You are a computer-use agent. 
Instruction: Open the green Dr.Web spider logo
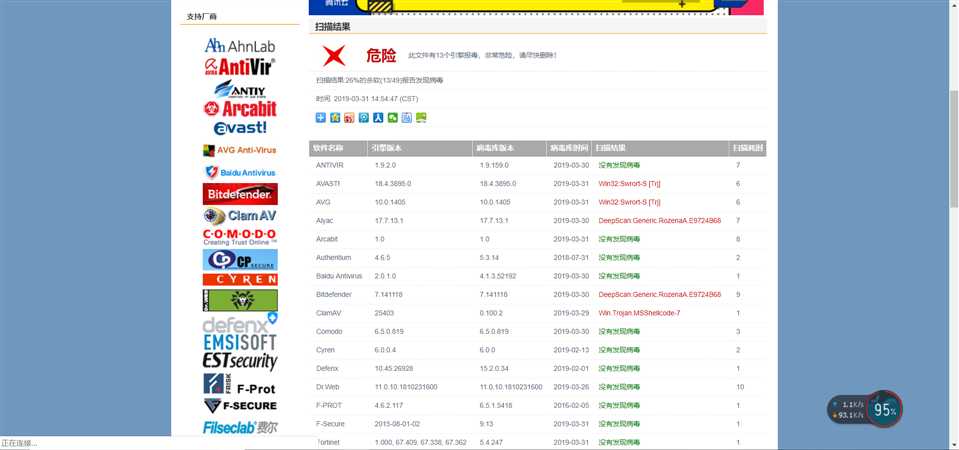point(240,300)
